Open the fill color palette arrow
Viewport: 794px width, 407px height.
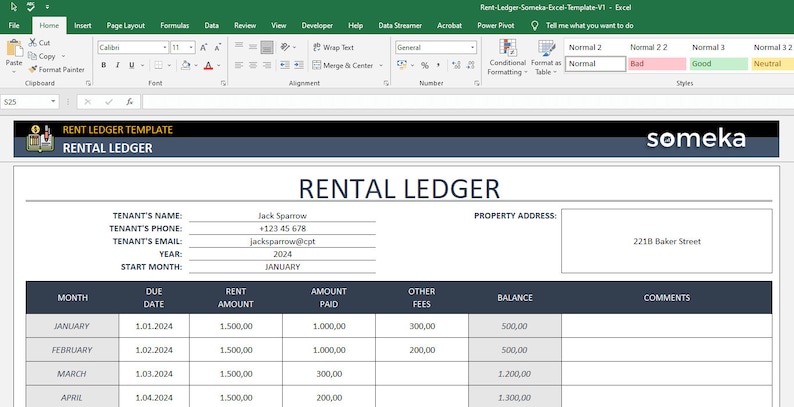[196, 65]
